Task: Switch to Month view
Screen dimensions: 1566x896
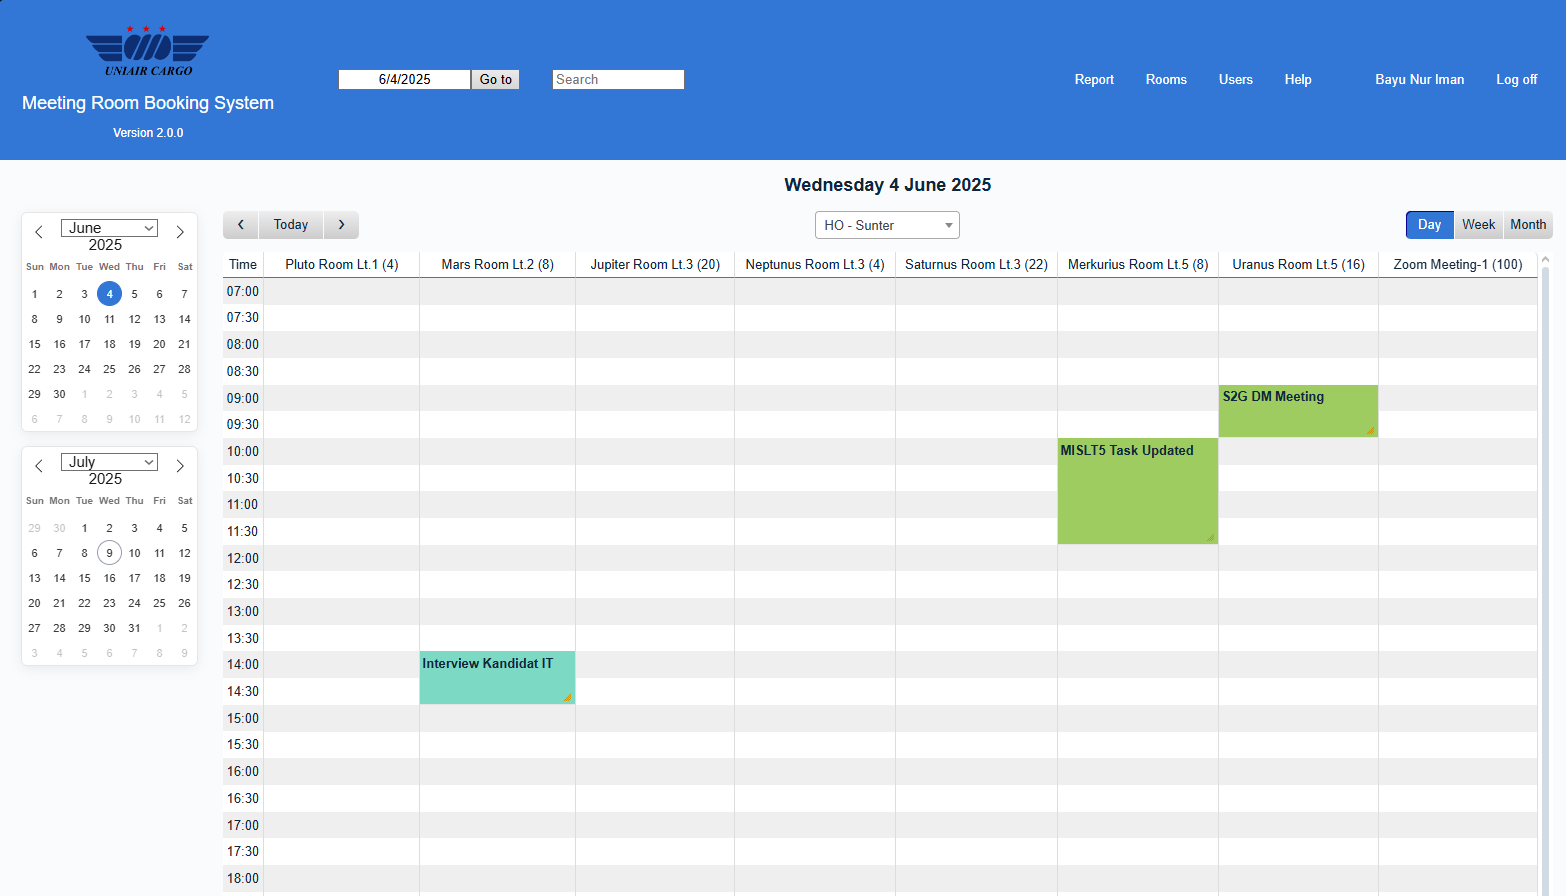Action: pos(1527,225)
